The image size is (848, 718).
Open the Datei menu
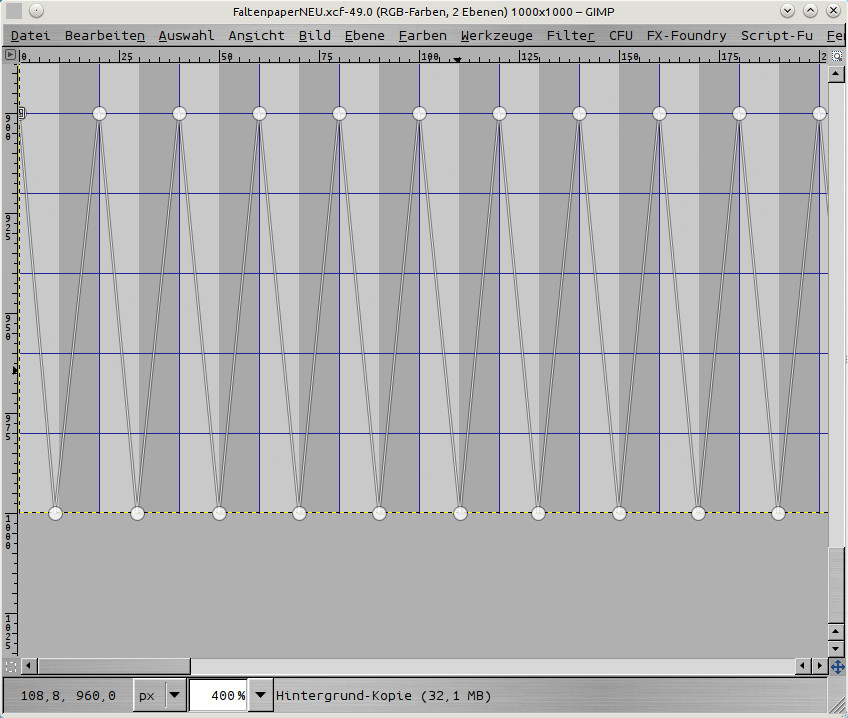pyautogui.click(x=30, y=35)
